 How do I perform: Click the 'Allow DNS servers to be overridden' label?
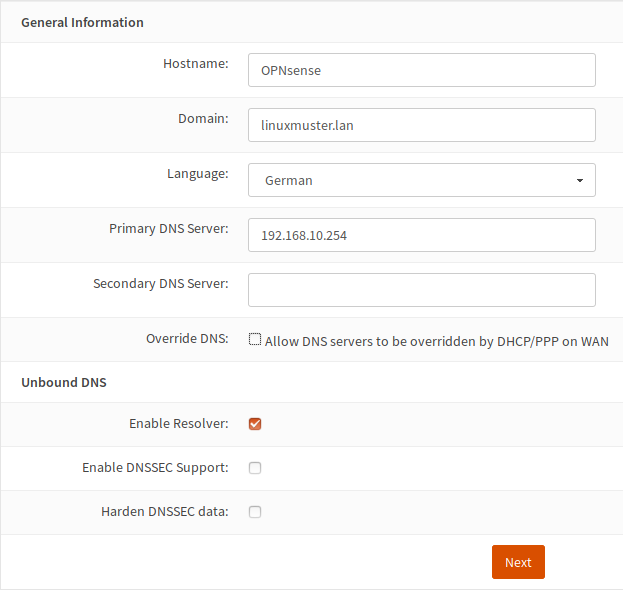(x=437, y=341)
